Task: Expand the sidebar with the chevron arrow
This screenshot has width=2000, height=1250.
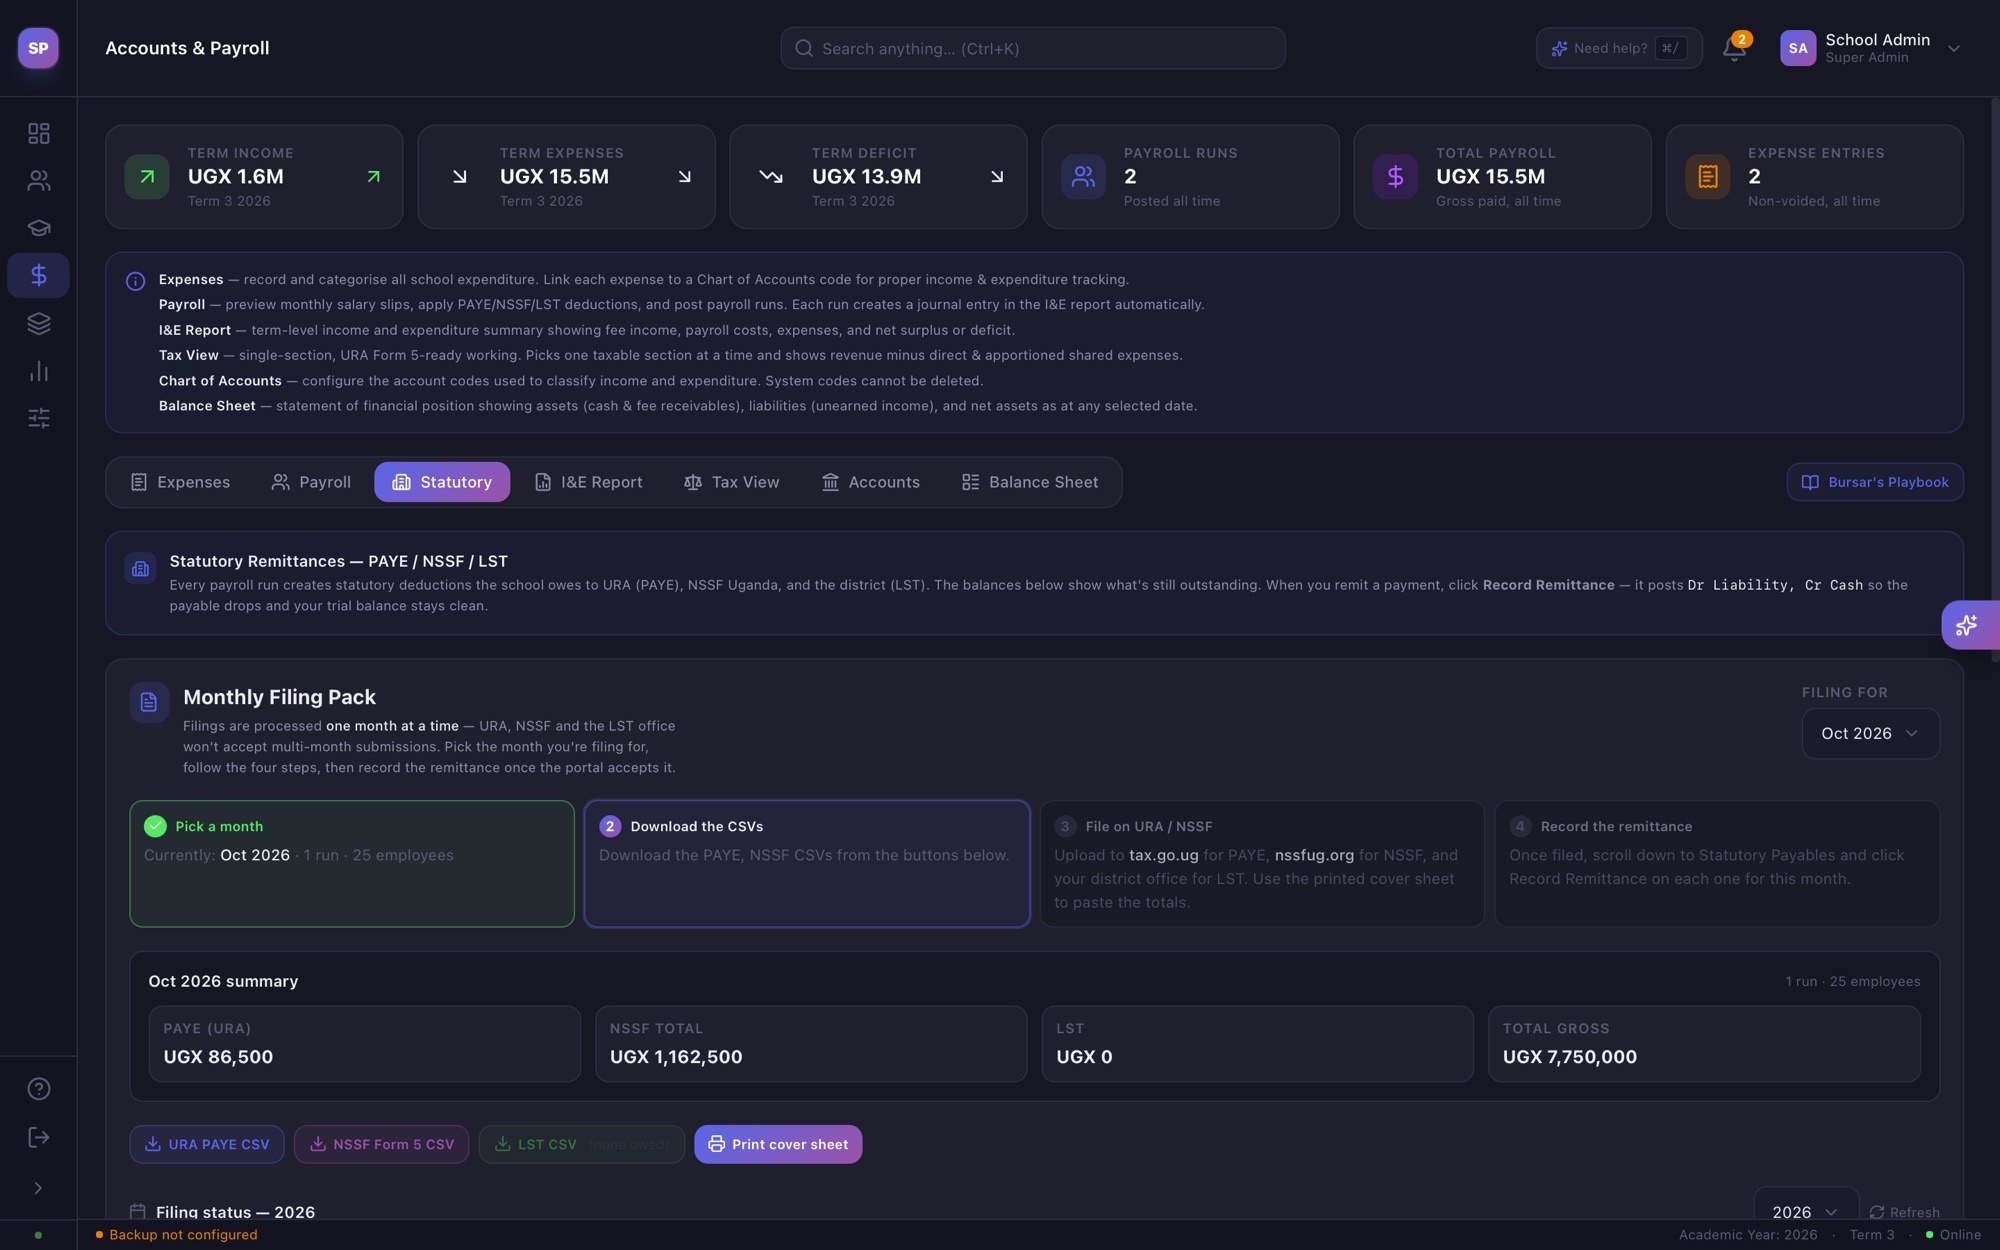Action: point(38,1188)
